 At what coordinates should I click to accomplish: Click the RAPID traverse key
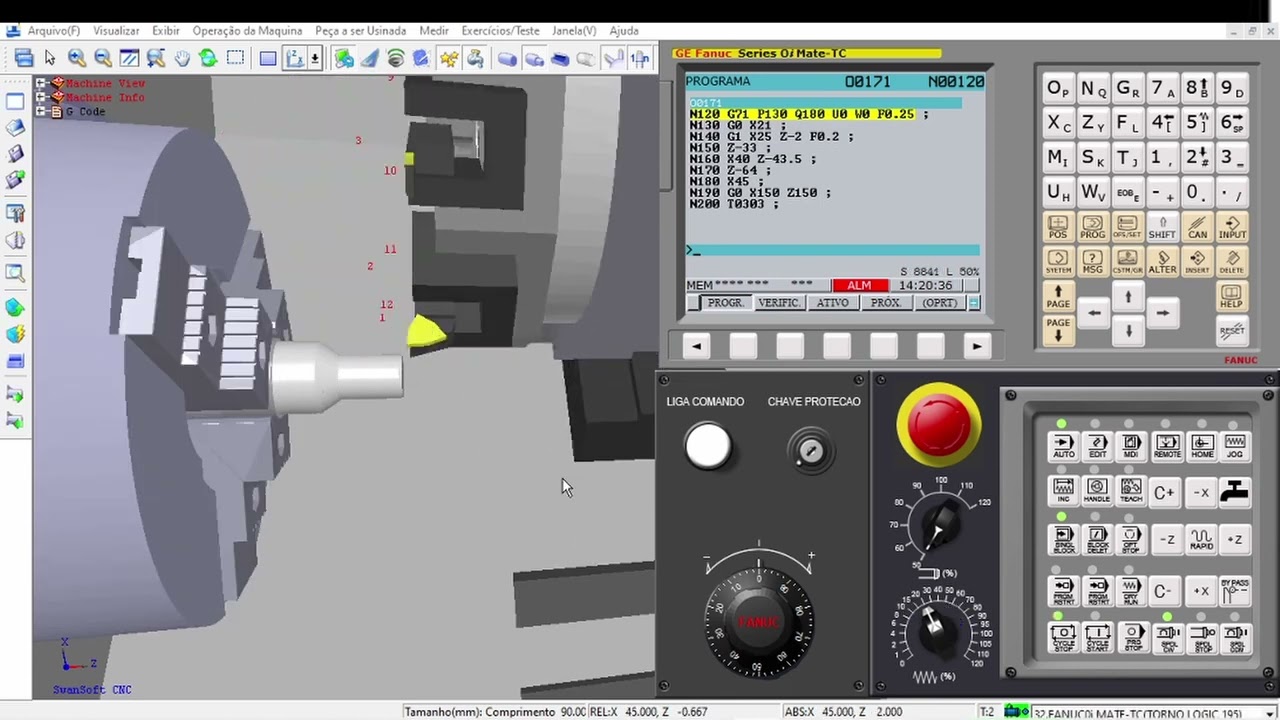(x=1201, y=540)
